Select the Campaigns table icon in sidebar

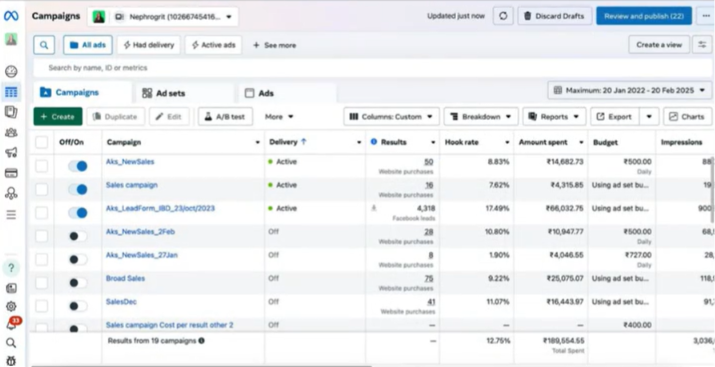(11, 93)
